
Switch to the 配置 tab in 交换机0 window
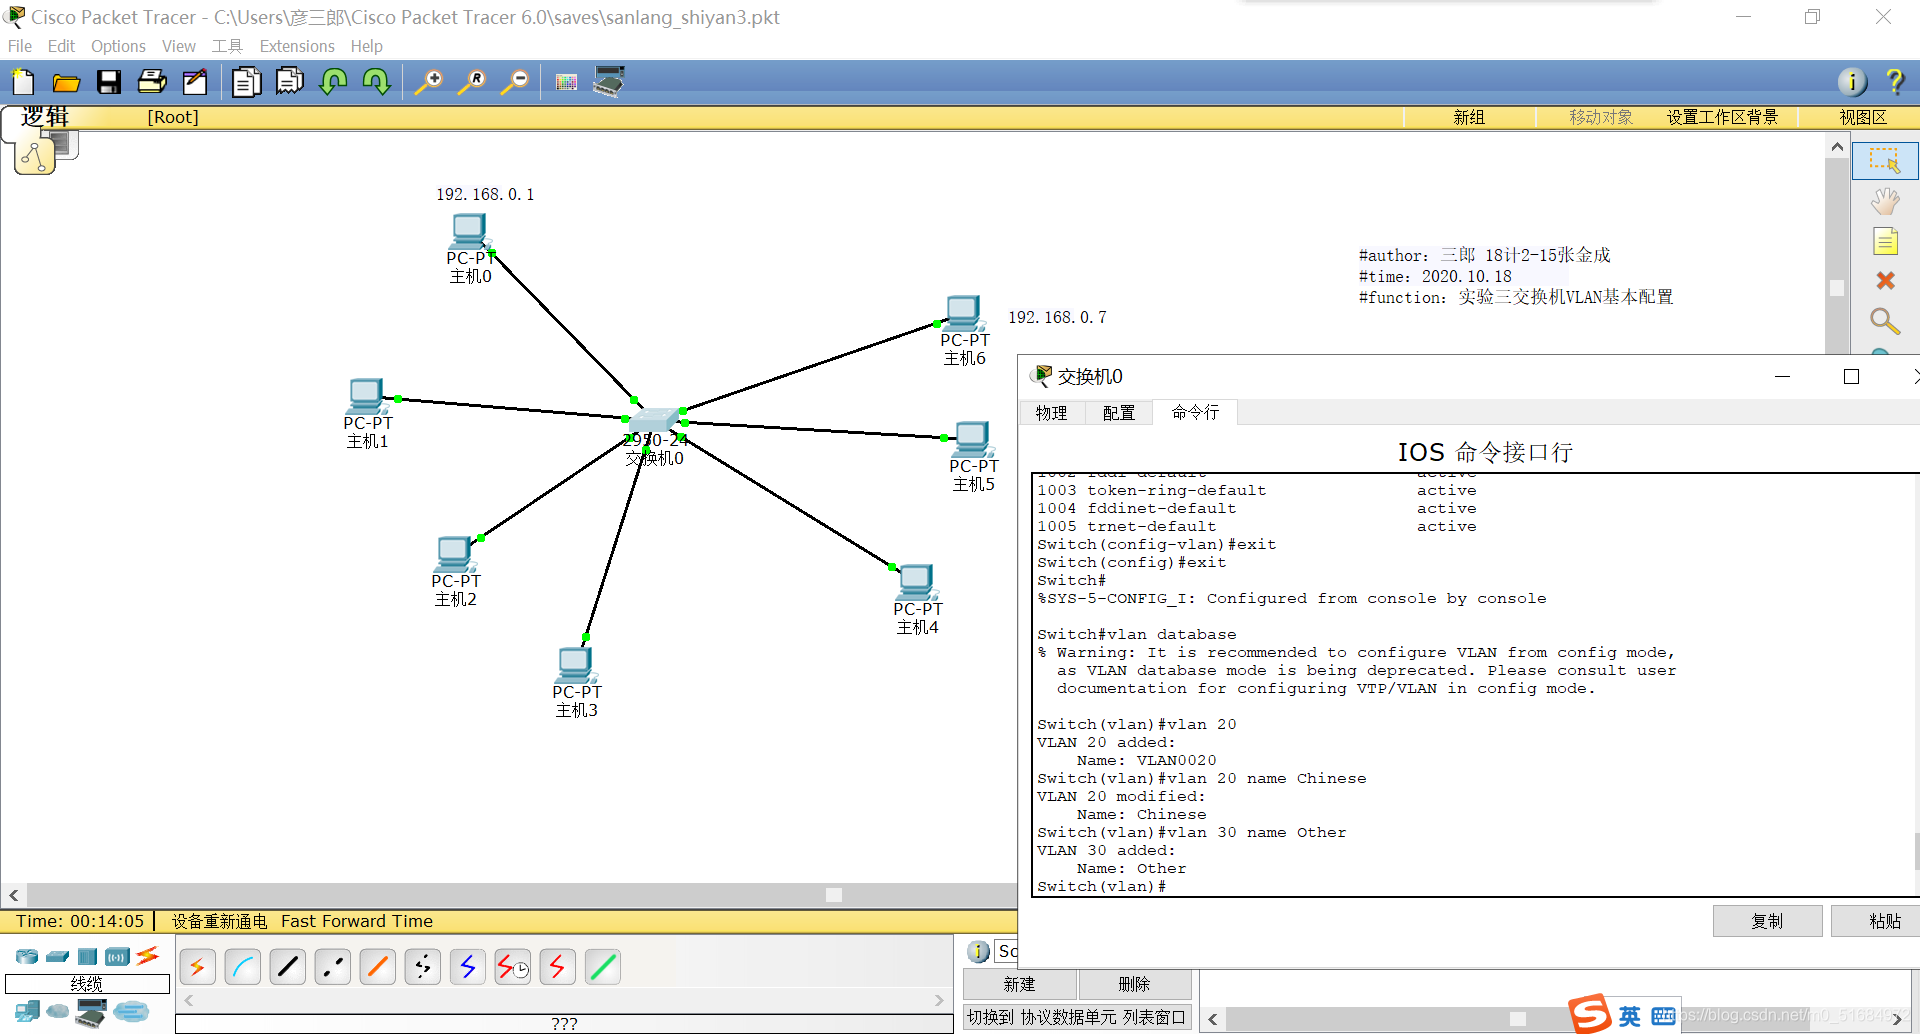coord(1119,412)
